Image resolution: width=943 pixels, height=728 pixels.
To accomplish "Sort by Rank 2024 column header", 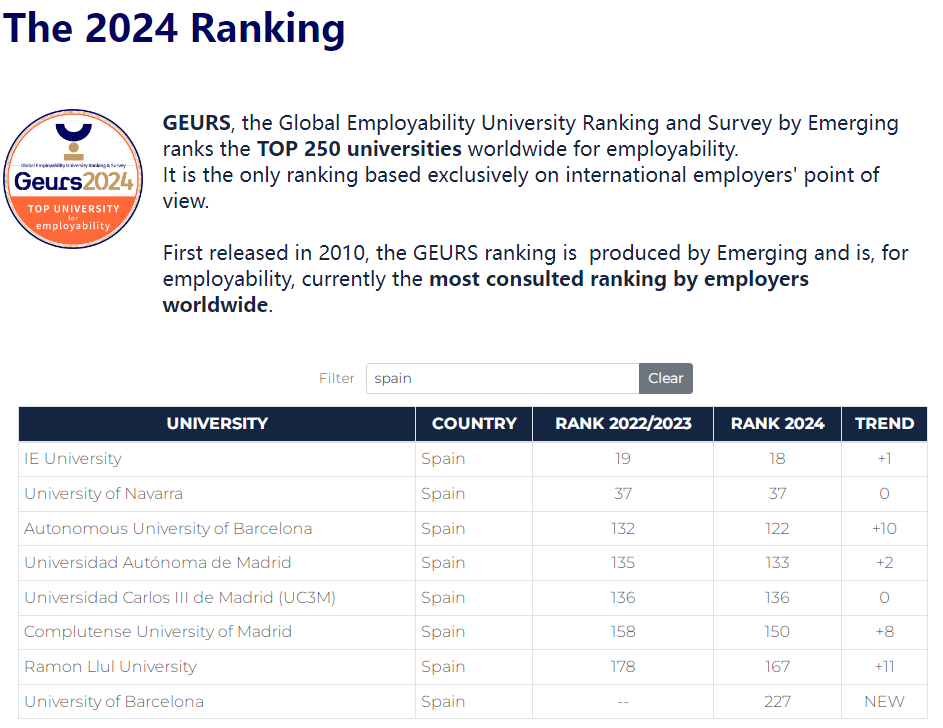I will pyautogui.click(x=777, y=424).
